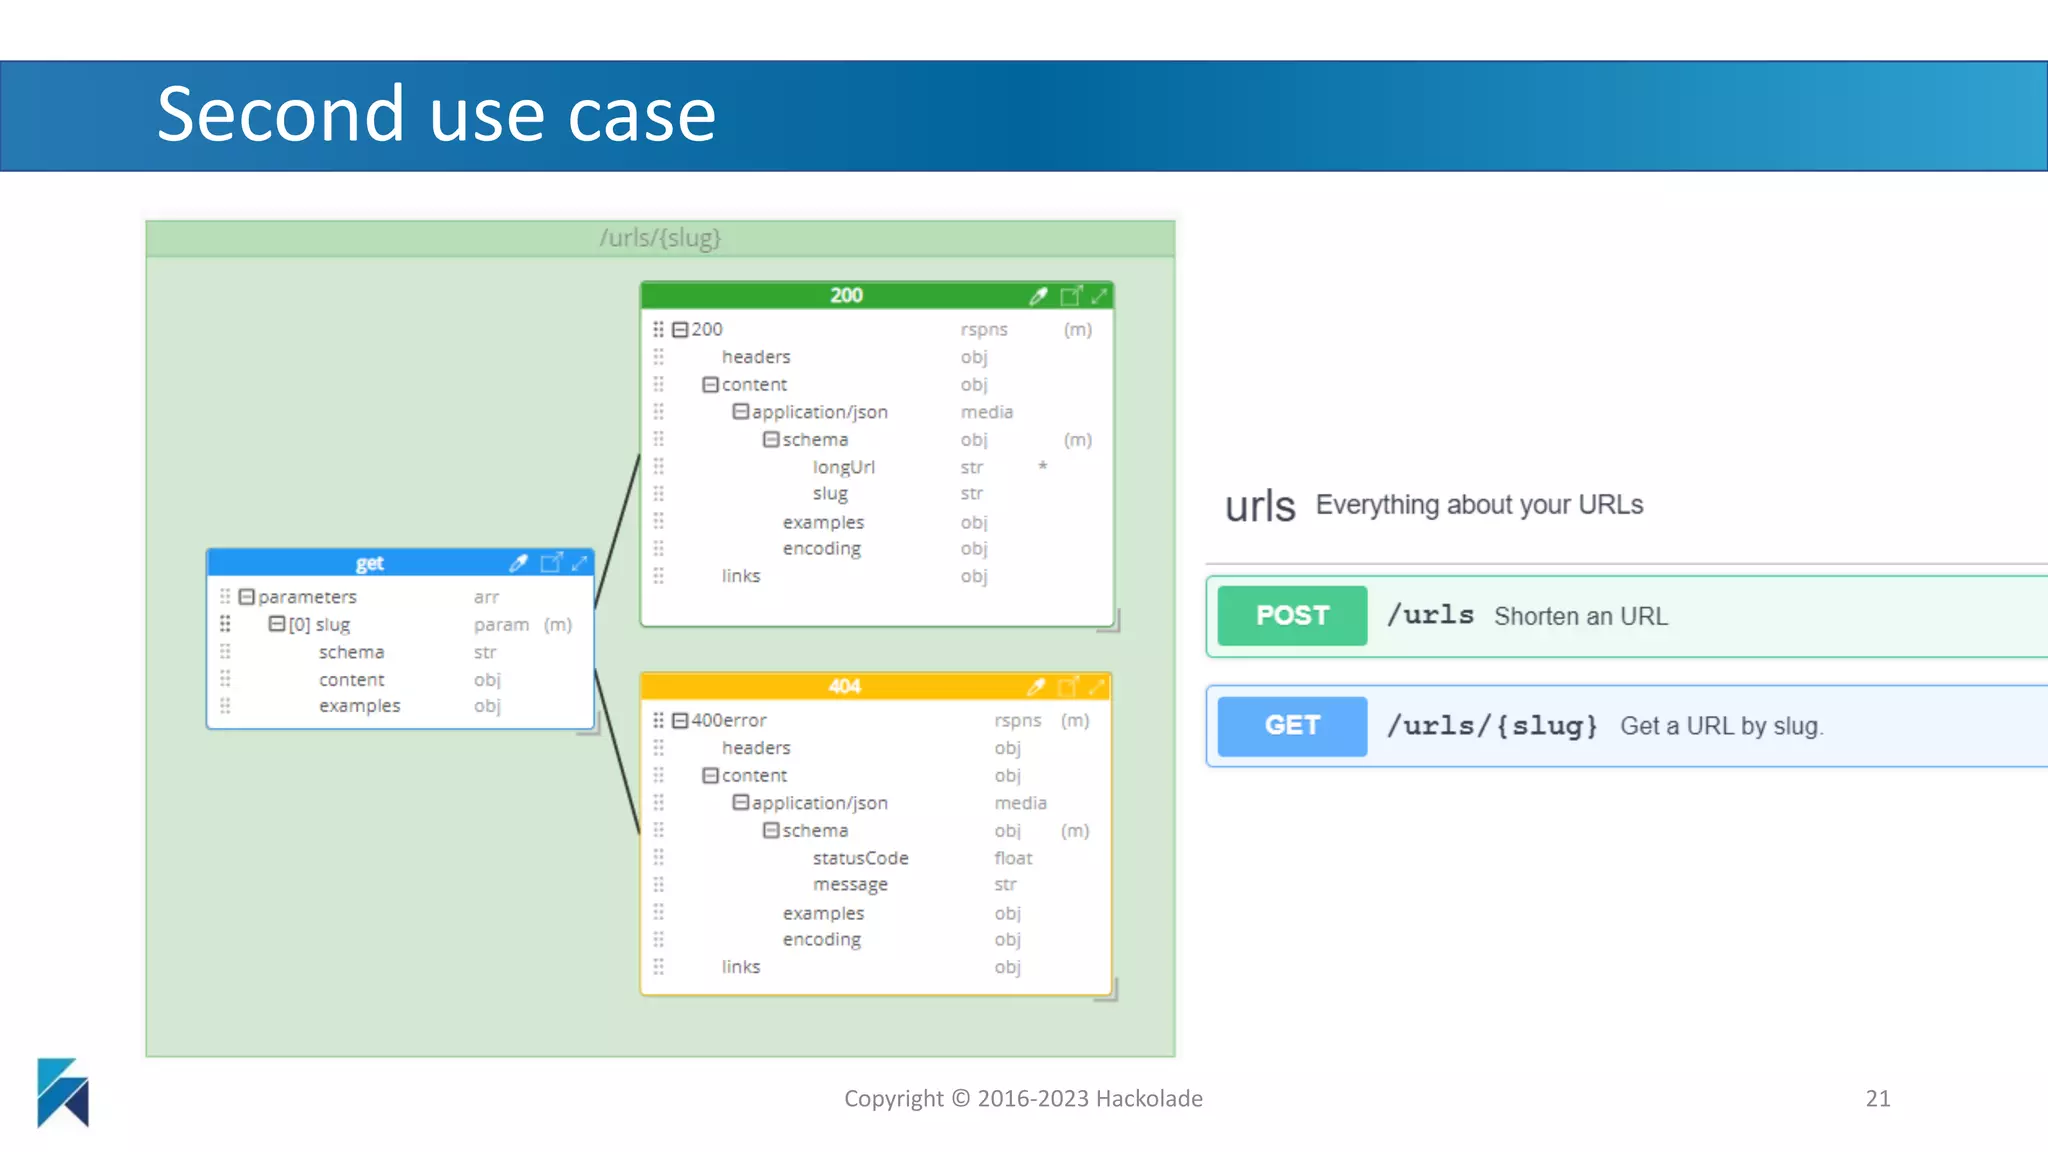Click the pencil edit icon on 200 box
This screenshot has height=1152, width=2048.
pos(1039,296)
